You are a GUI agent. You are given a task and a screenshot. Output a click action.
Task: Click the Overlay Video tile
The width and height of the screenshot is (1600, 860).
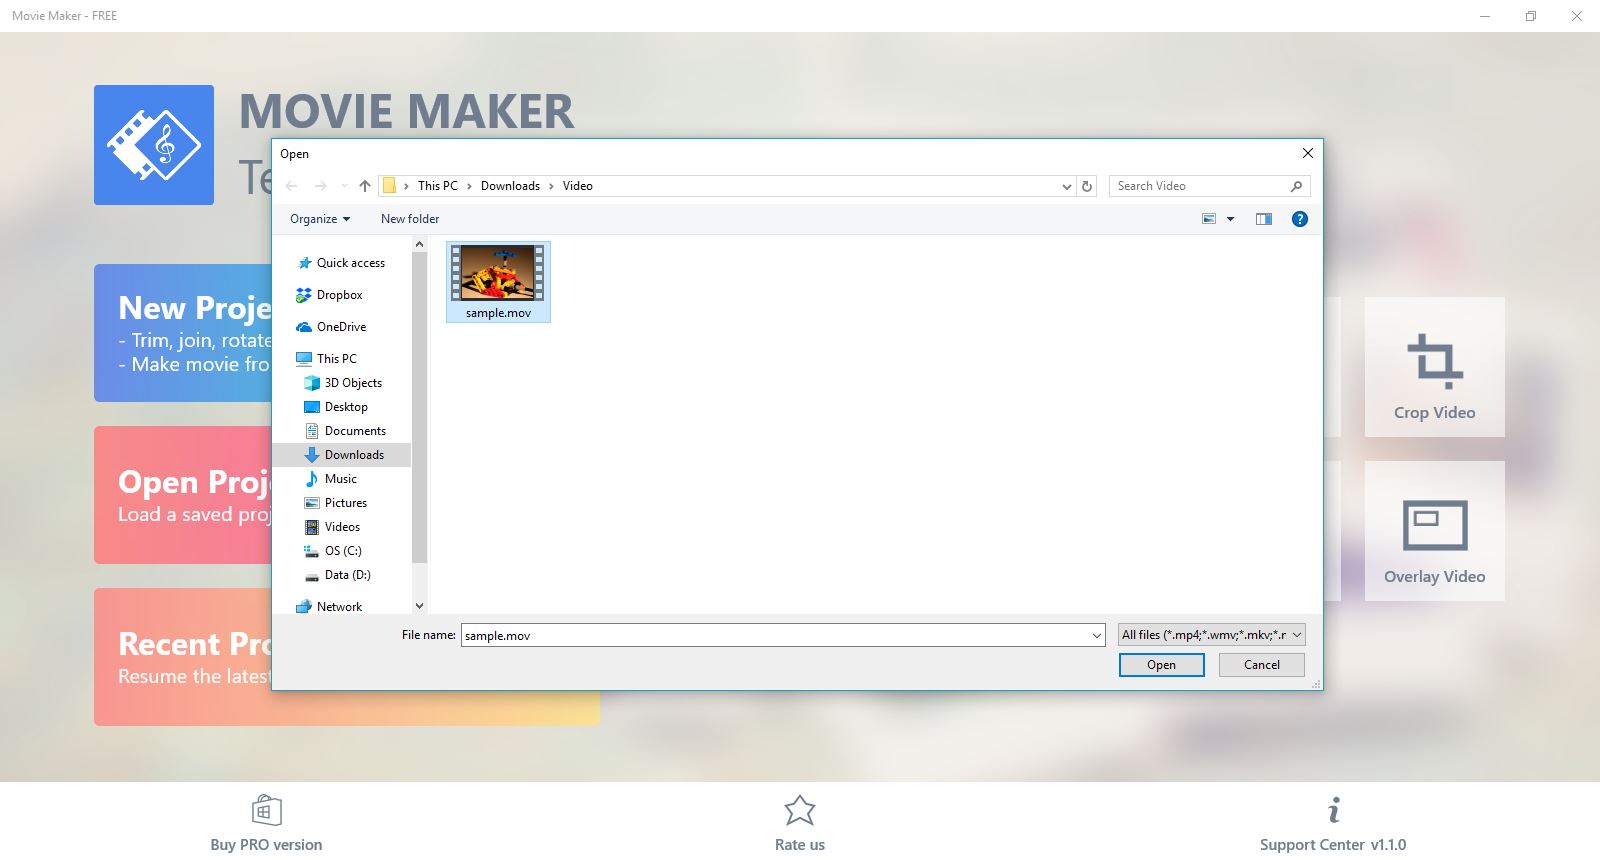(x=1434, y=531)
